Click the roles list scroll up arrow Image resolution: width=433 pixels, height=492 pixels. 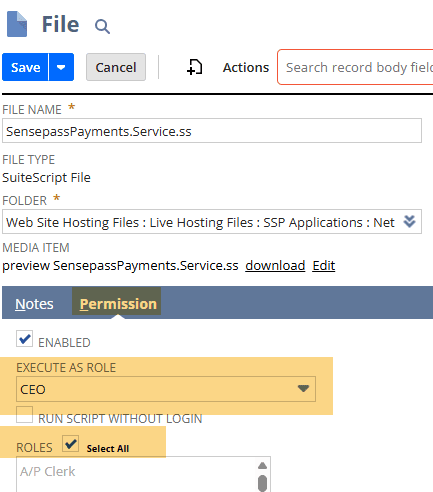click(262, 465)
